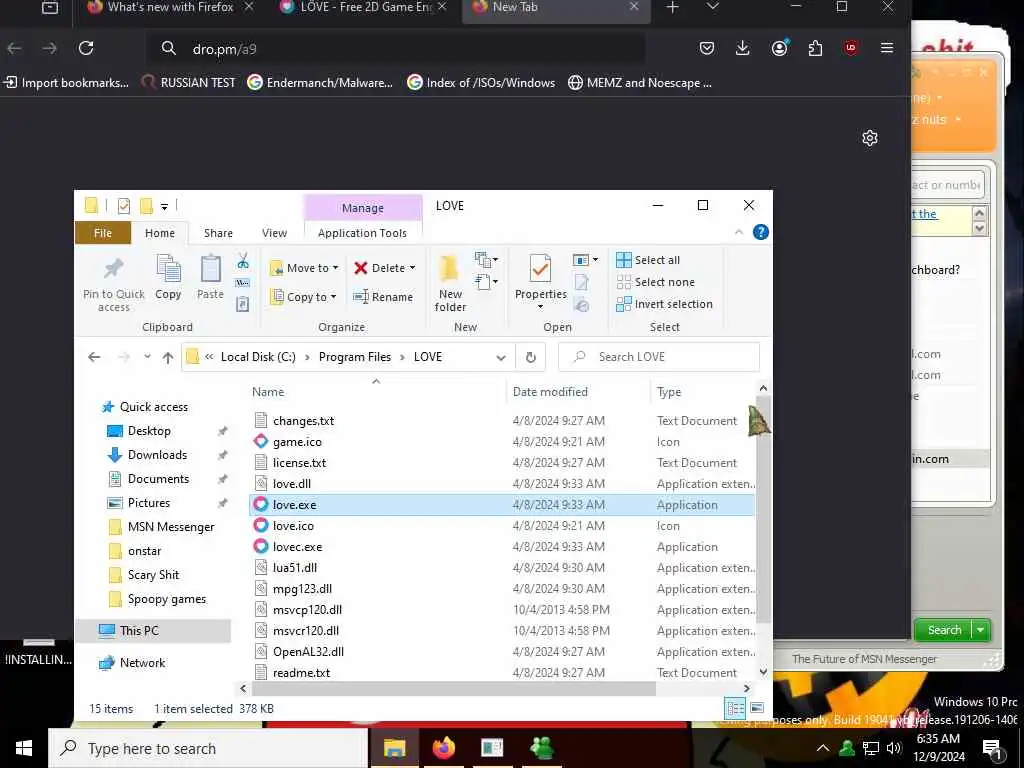Open the Move to dropdown
Screen dimensions: 1024x768
point(304,268)
